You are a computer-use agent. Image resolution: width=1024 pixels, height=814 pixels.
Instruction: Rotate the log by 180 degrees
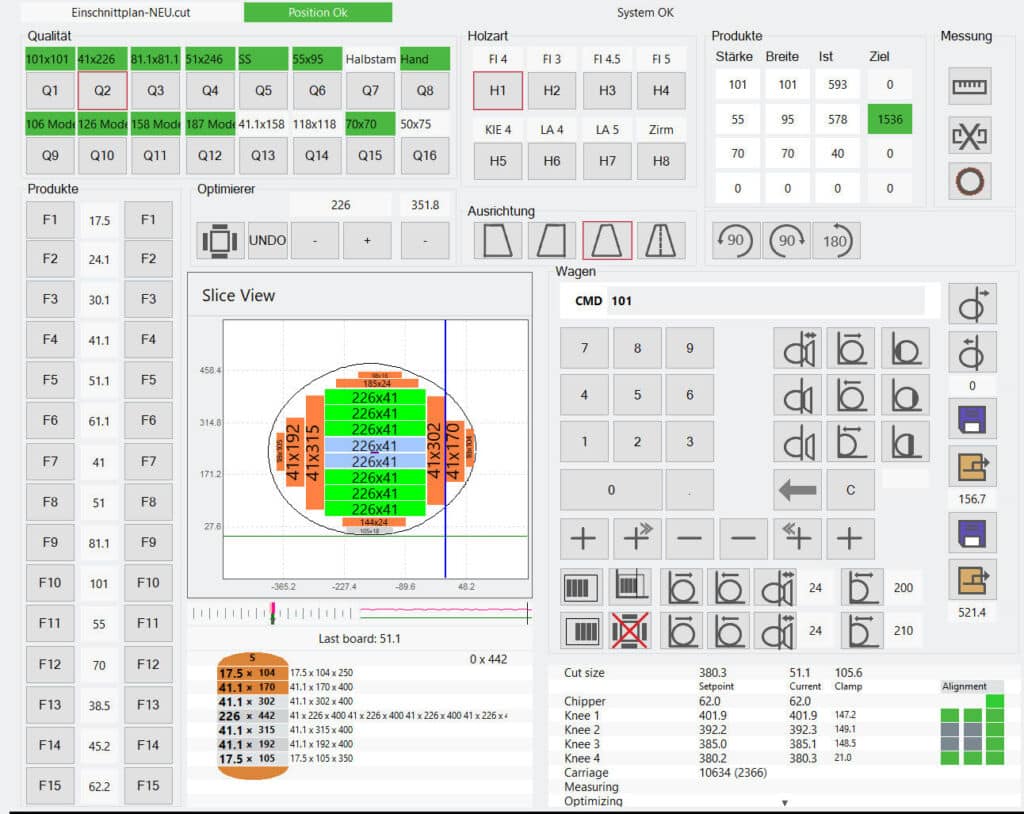point(835,240)
